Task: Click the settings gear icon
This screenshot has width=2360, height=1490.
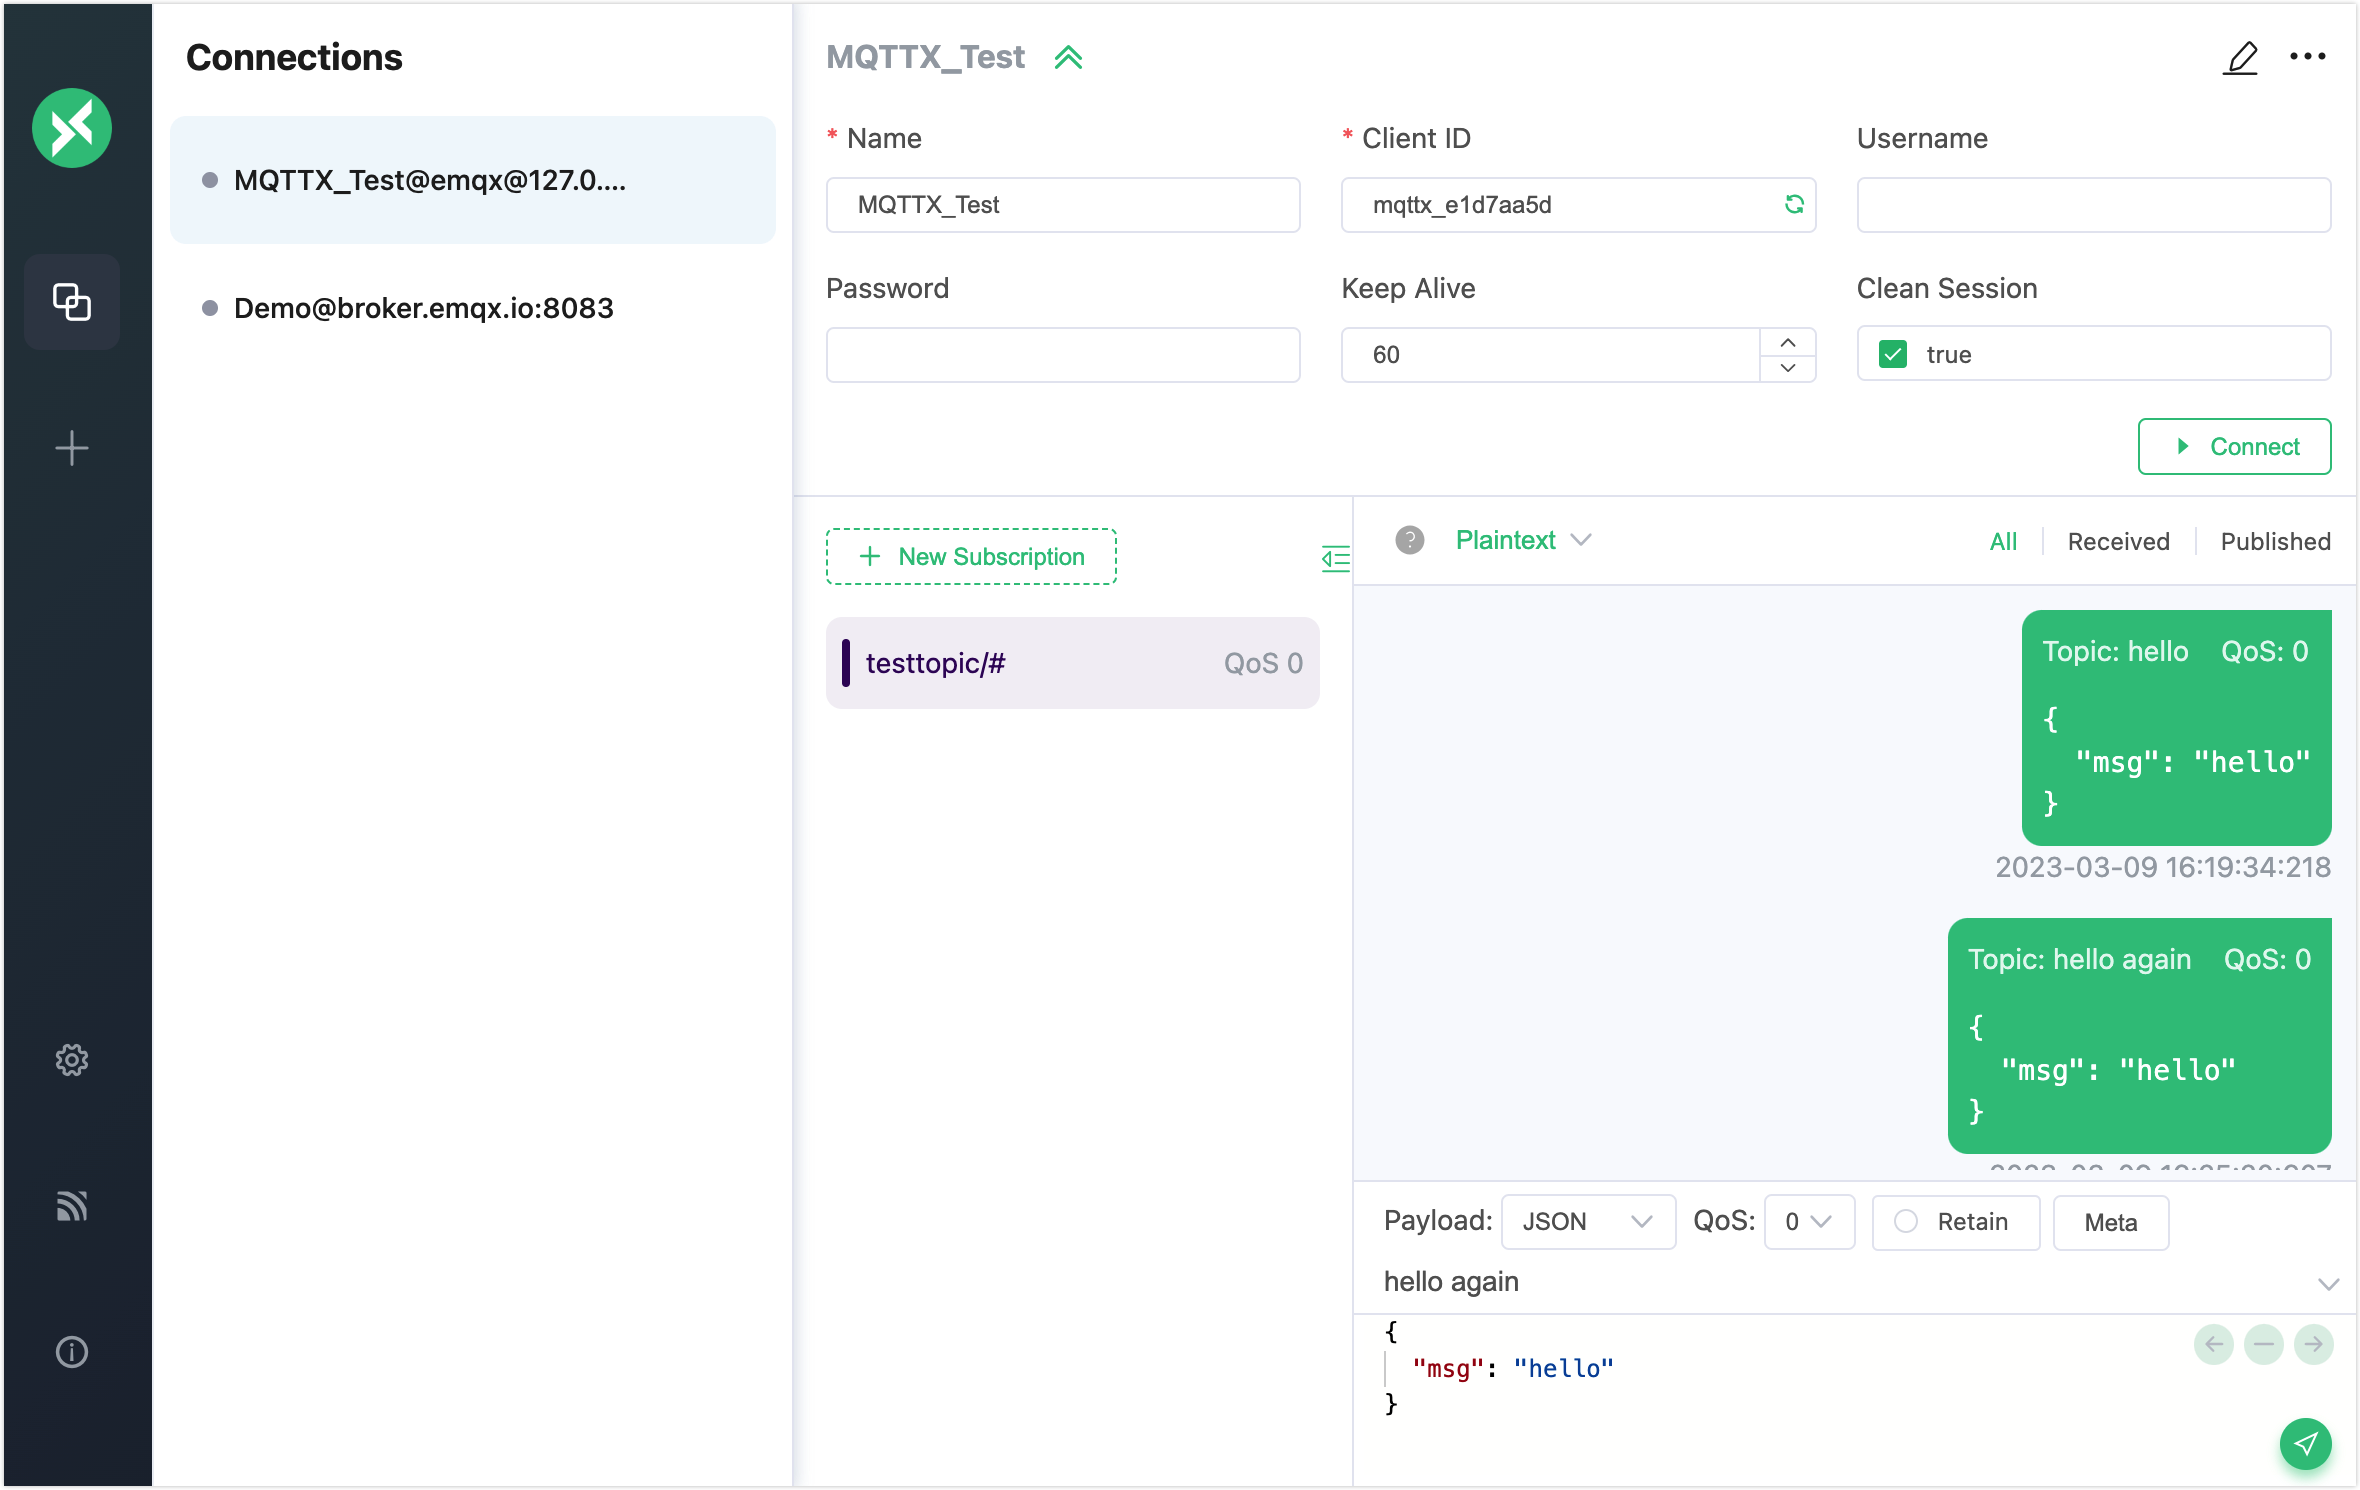Action: coord(72,1059)
